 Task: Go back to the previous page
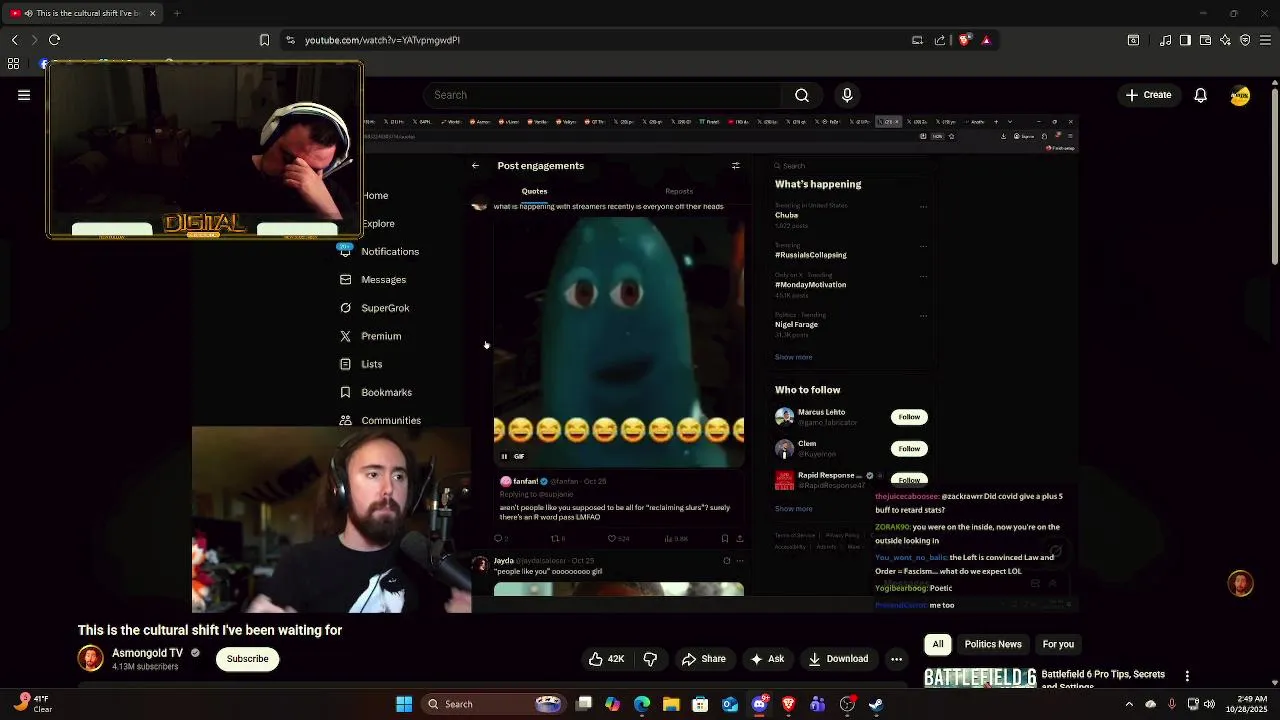[x=14, y=40]
